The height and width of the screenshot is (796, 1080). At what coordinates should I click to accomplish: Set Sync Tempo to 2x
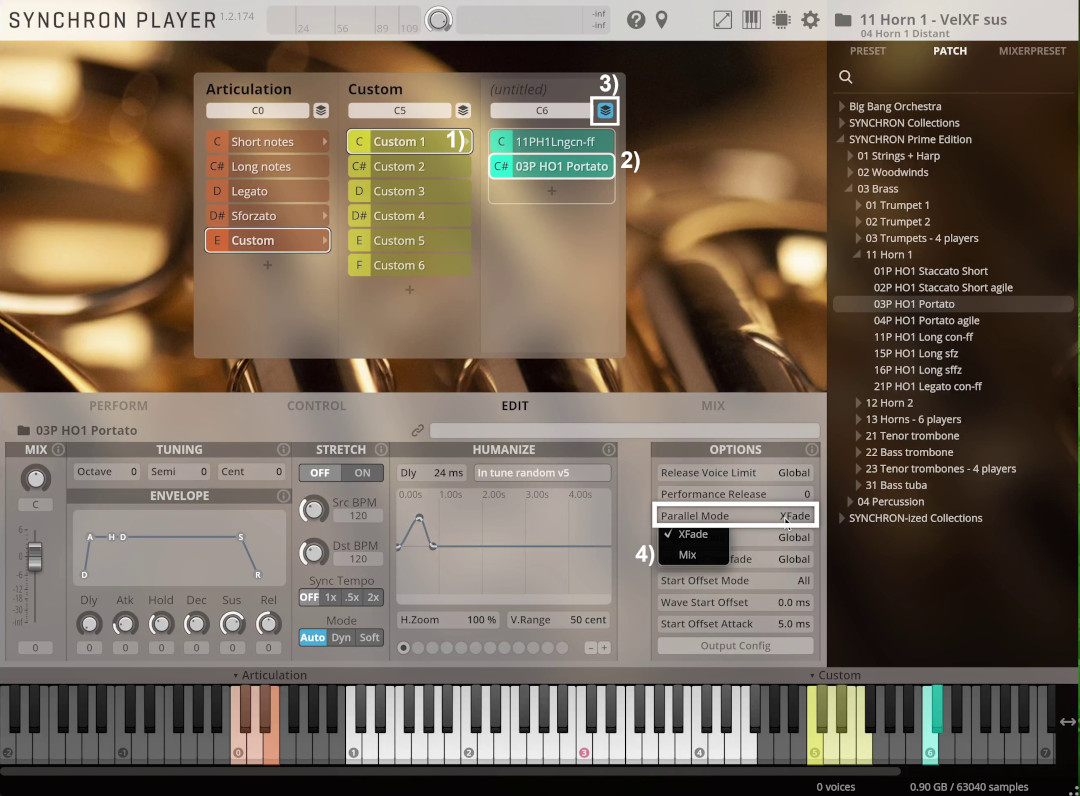(373, 598)
